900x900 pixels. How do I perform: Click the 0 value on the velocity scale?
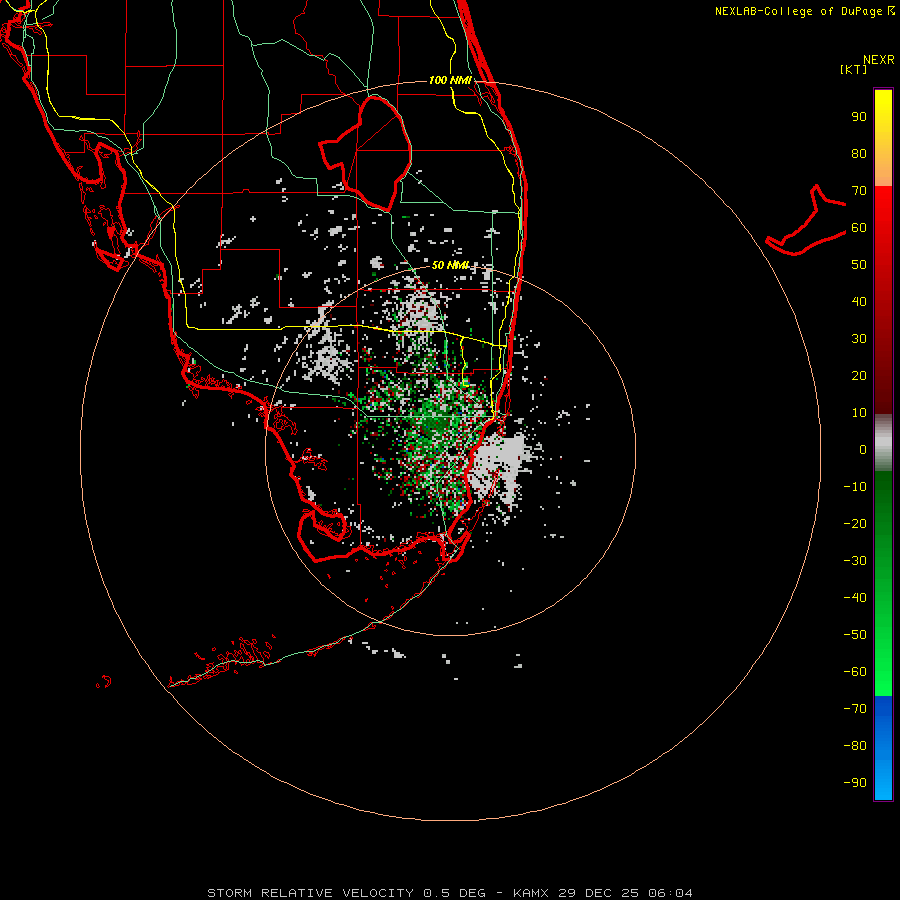863,450
